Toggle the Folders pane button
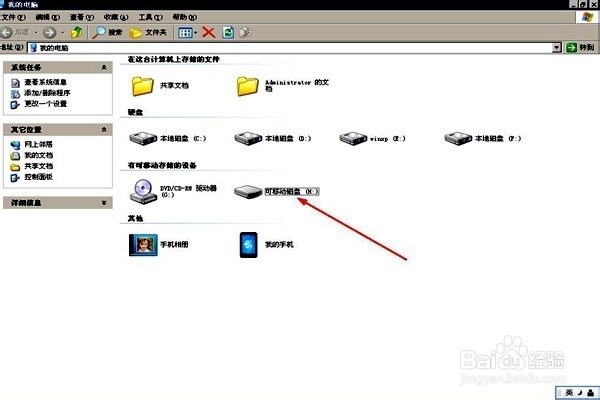Viewport: 600px width, 400px height. pos(148,33)
